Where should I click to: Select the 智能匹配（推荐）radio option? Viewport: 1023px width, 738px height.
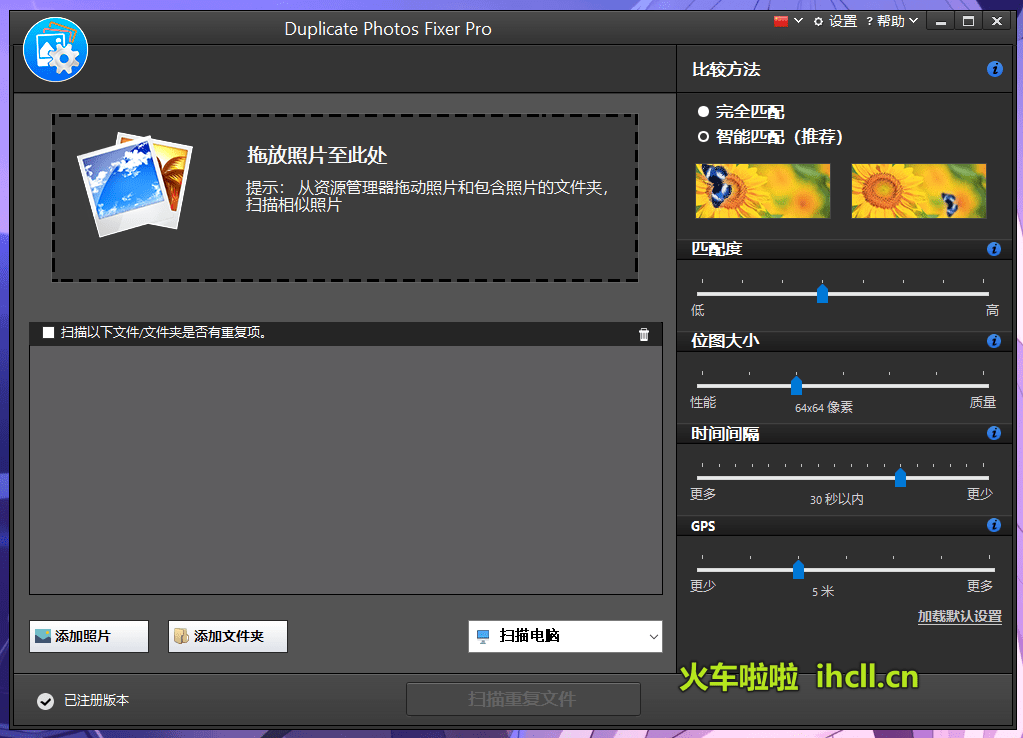pos(703,136)
